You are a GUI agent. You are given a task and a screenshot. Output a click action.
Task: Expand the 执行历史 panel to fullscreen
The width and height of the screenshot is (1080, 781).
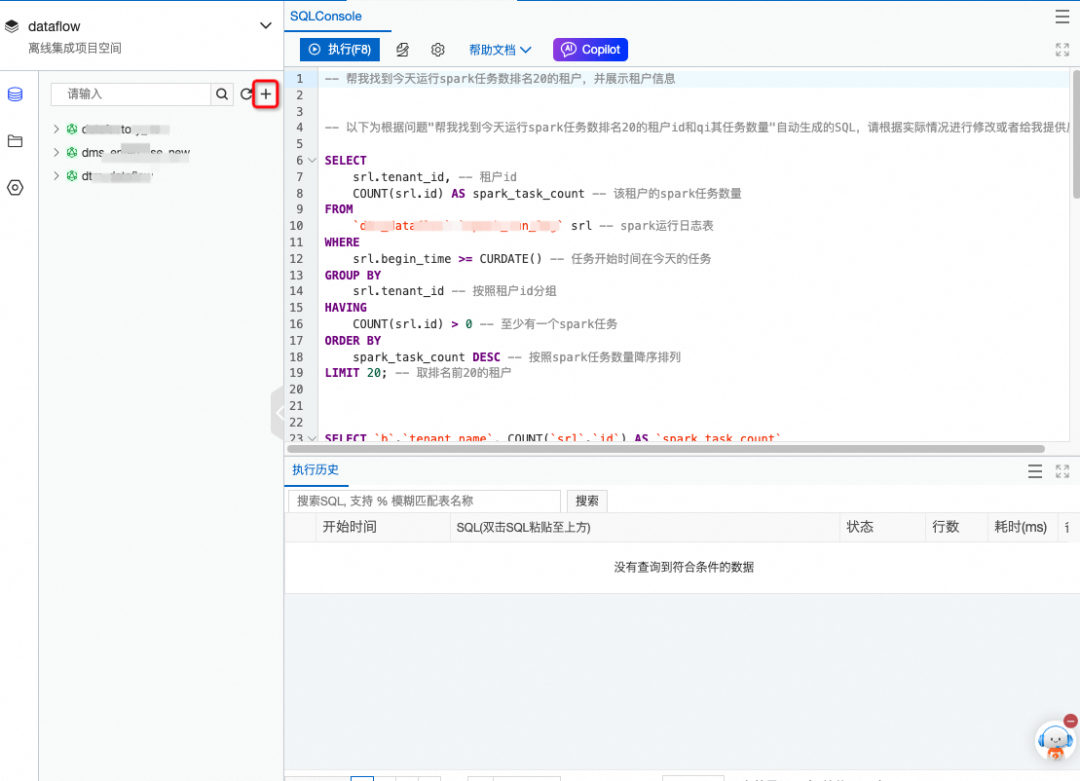(x=1062, y=471)
